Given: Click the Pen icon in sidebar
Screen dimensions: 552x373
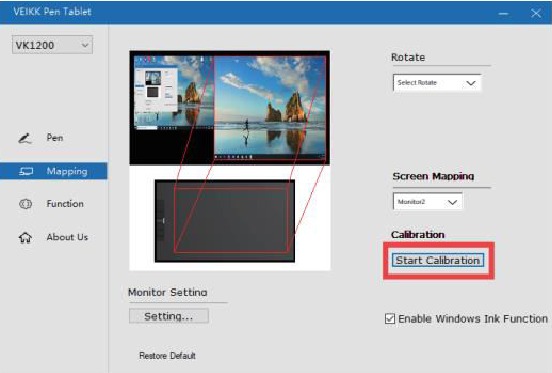Looking at the screenshot, I should (25, 138).
